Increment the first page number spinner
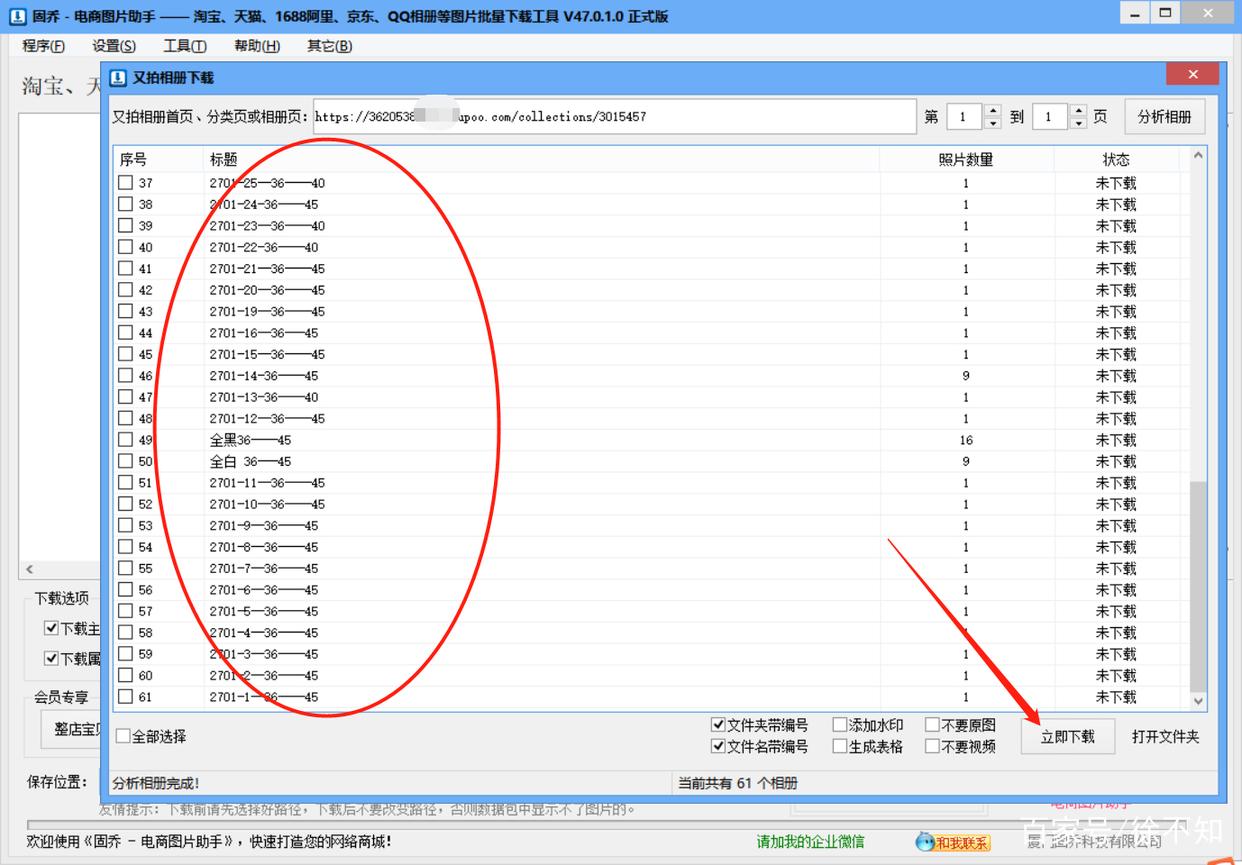Viewport: 1242px width, 865px height. tap(992, 110)
